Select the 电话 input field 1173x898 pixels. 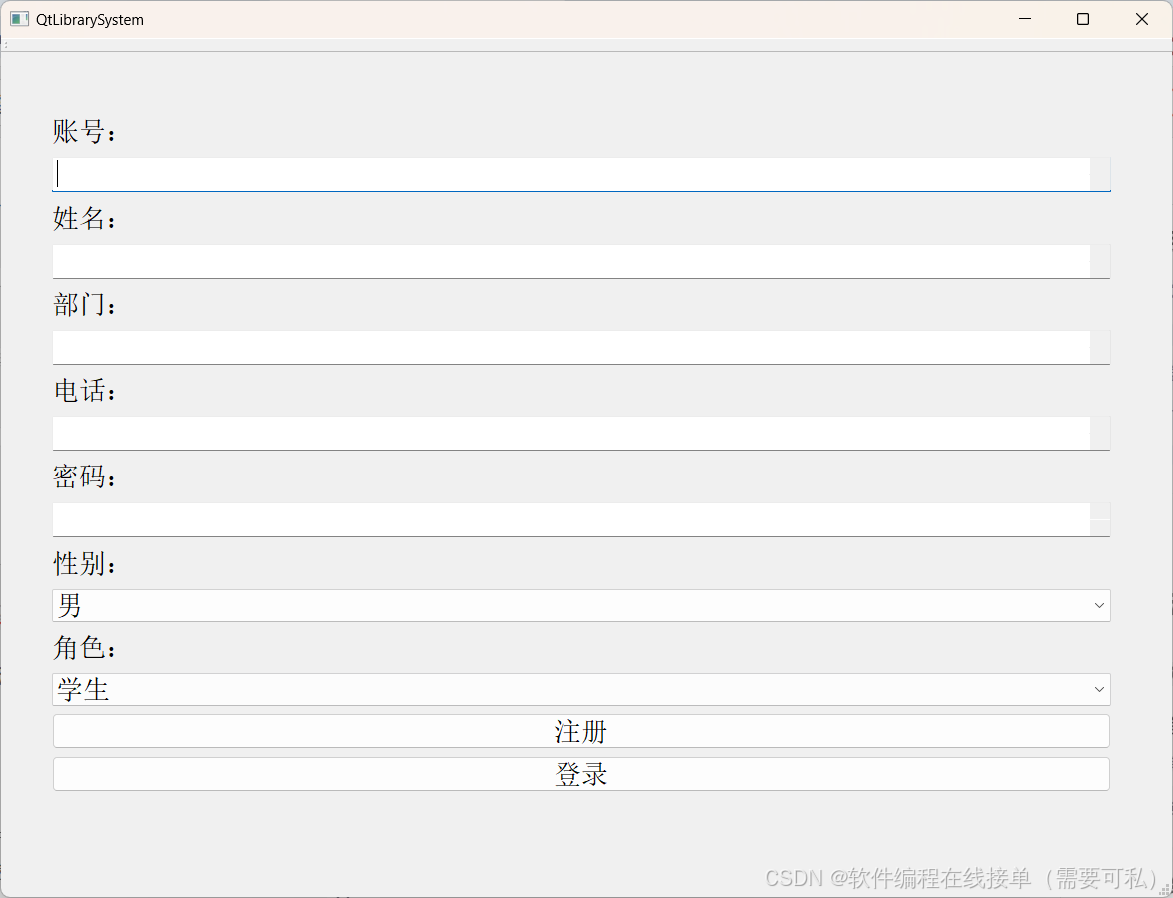(581, 433)
